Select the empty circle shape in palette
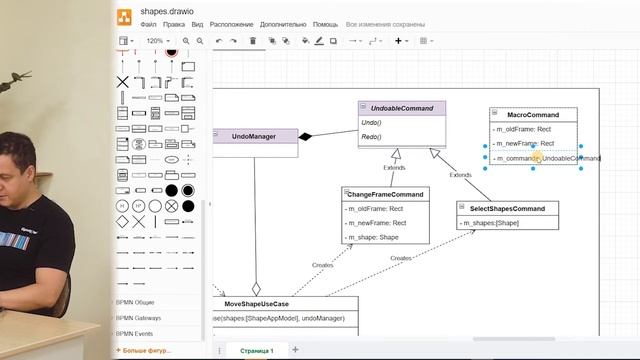Image resolution: width=640 pixels, height=360 pixels. pyautogui.click(x=155, y=206)
